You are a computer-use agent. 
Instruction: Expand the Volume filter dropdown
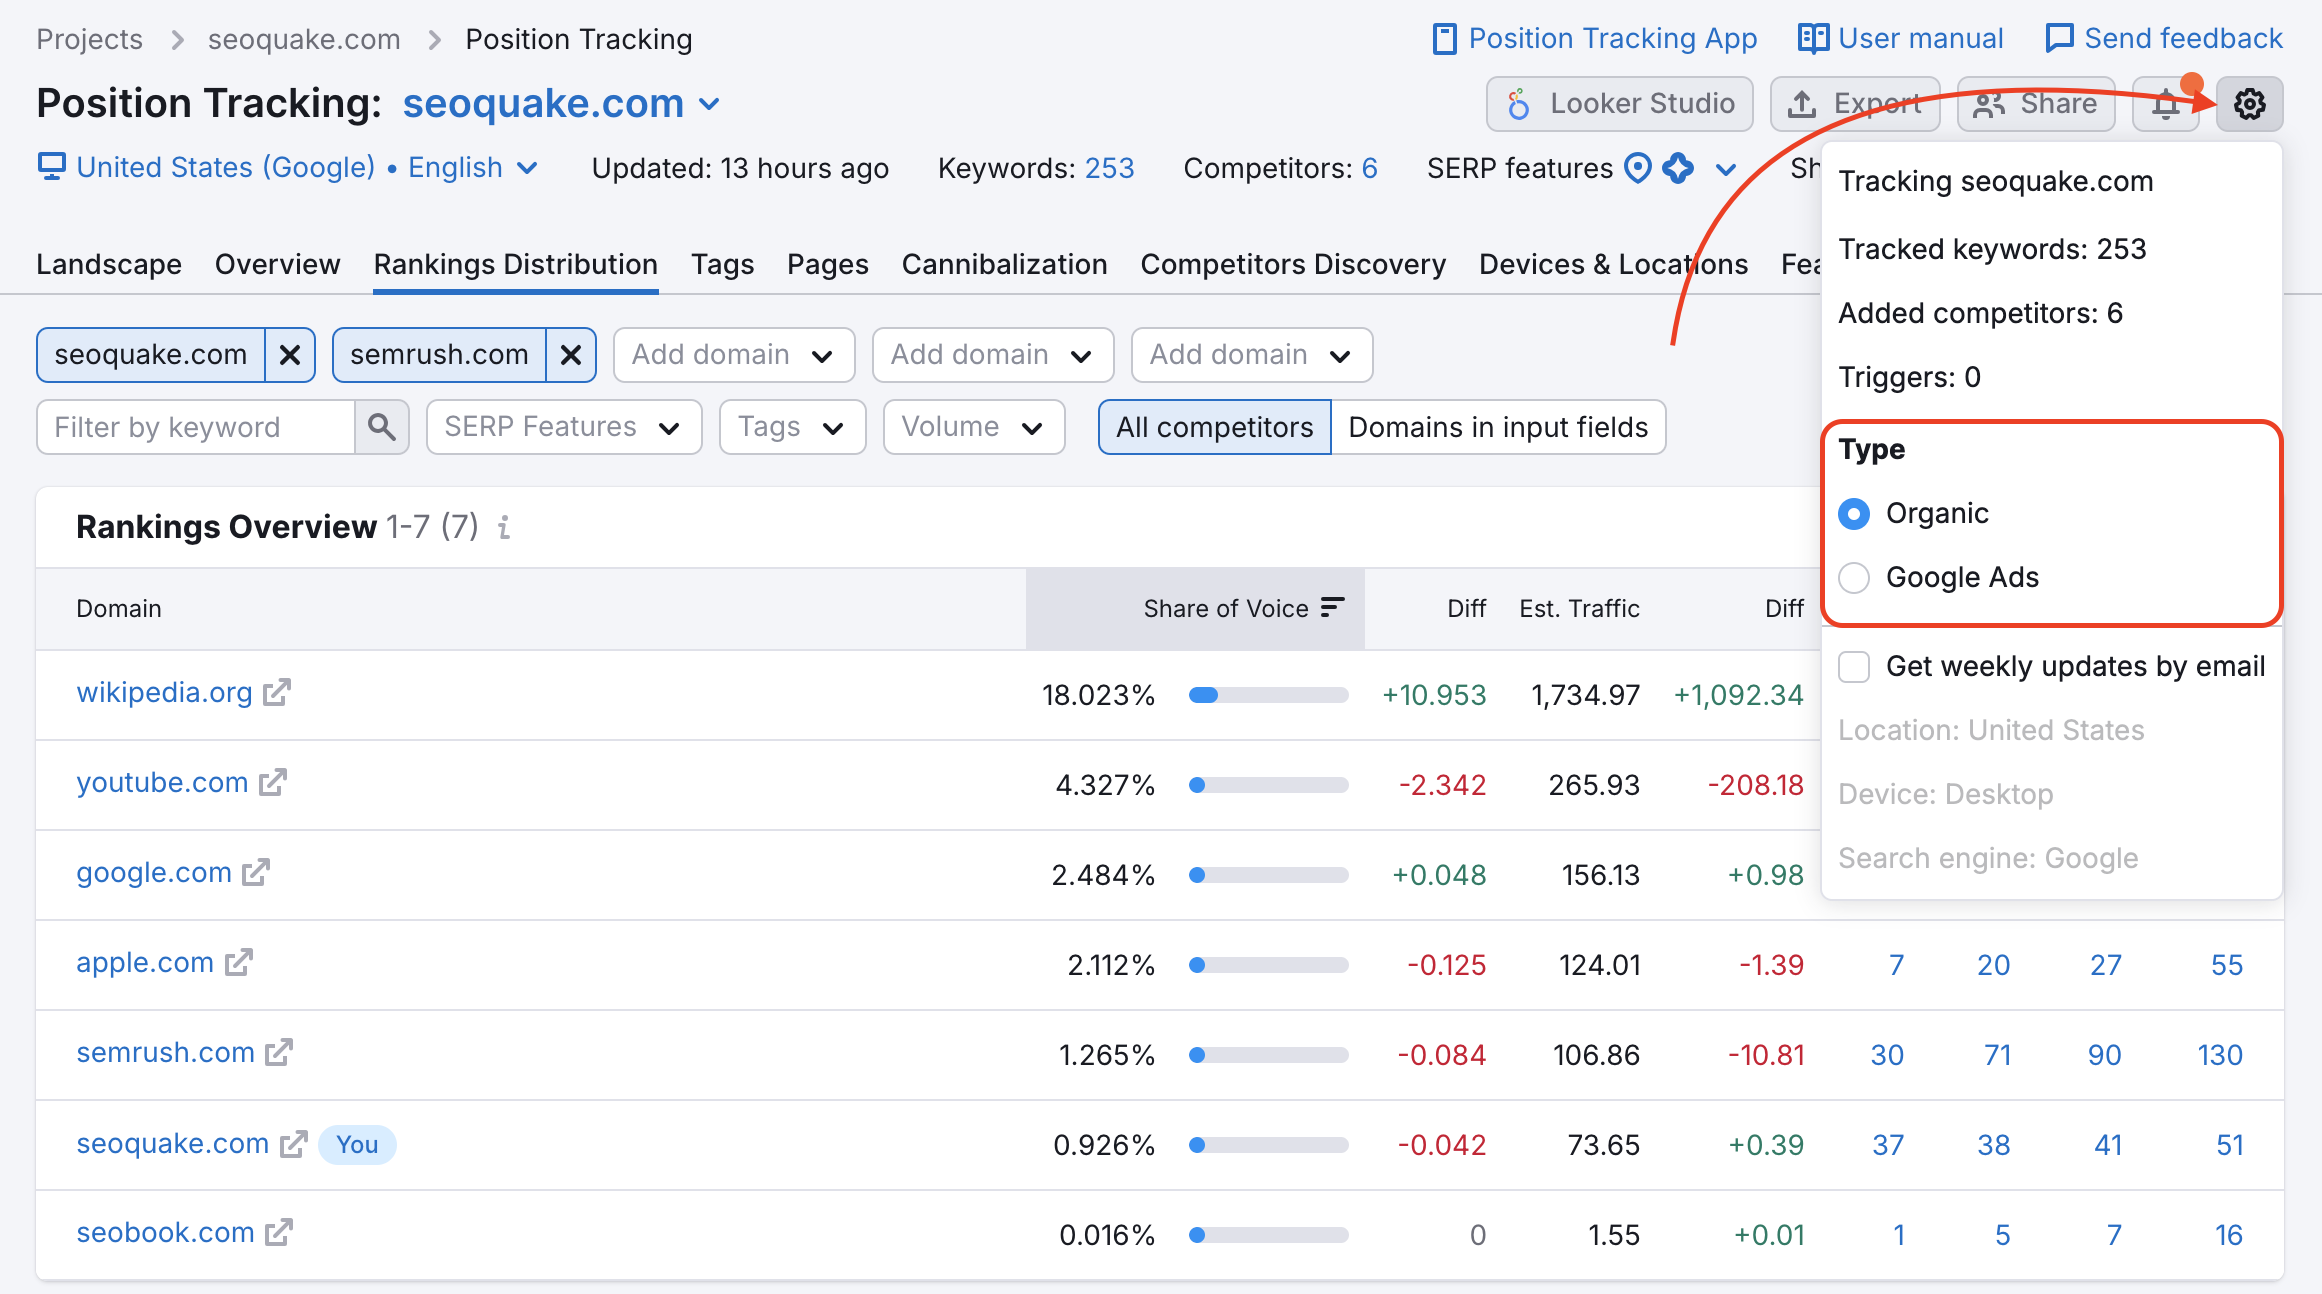971,427
